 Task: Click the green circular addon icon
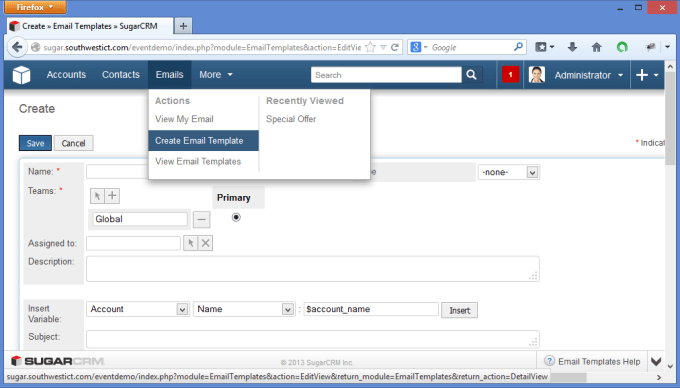(x=622, y=47)
